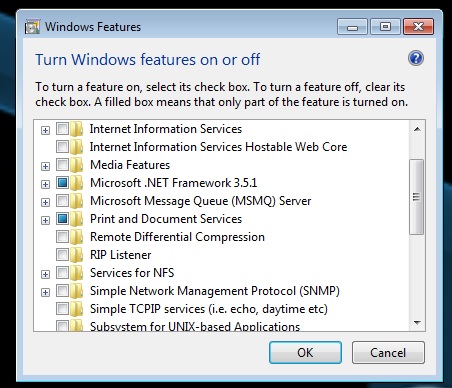Click the Services for NFS folder icon

(76, 273)
